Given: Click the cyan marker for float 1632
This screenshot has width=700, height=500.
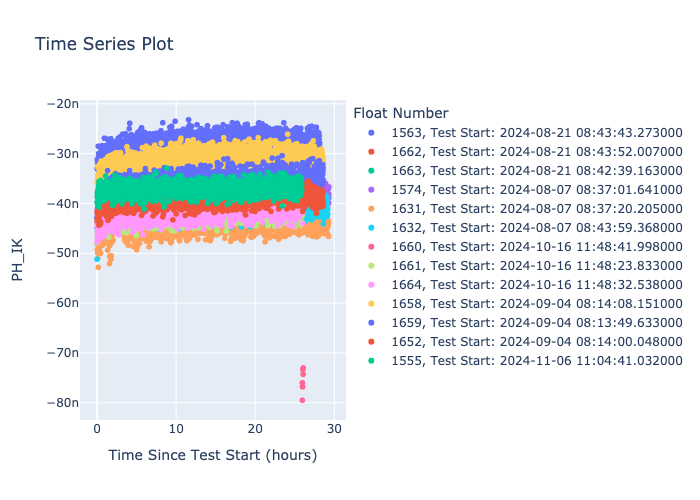Looking at the screenshot, I should (371, 228).
